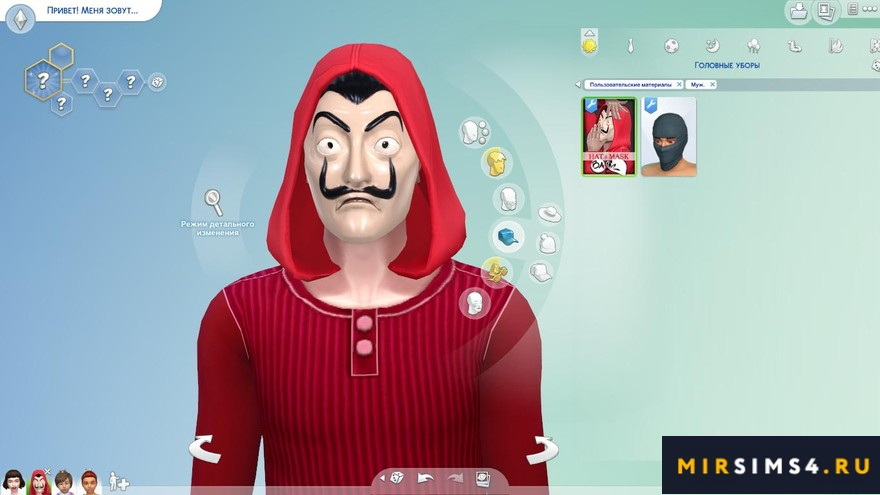The height and width of the screenshot is (495, 880).
Task: Select the skin details head icon
Action: point(474,133)
